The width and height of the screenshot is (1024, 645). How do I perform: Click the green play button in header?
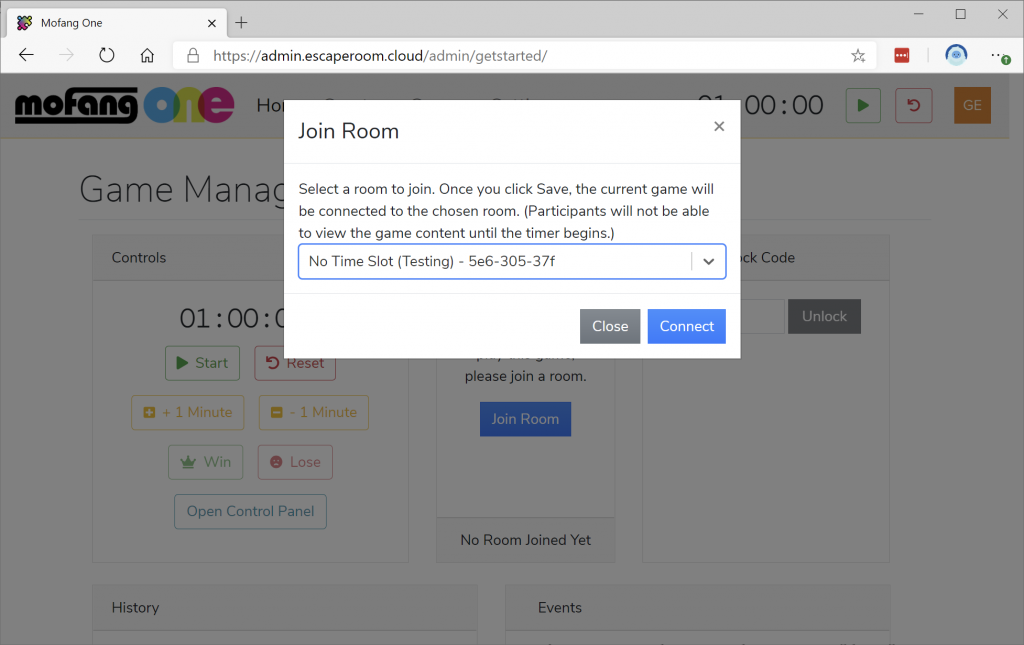pos(863,106)
